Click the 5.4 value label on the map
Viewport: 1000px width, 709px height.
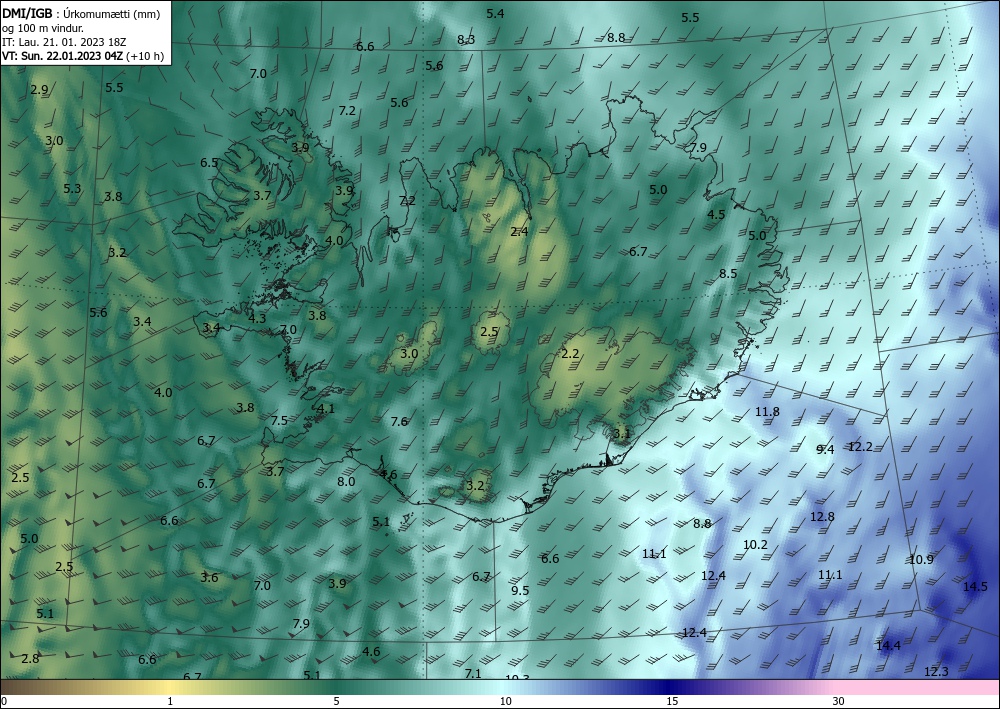coord(495,13)
